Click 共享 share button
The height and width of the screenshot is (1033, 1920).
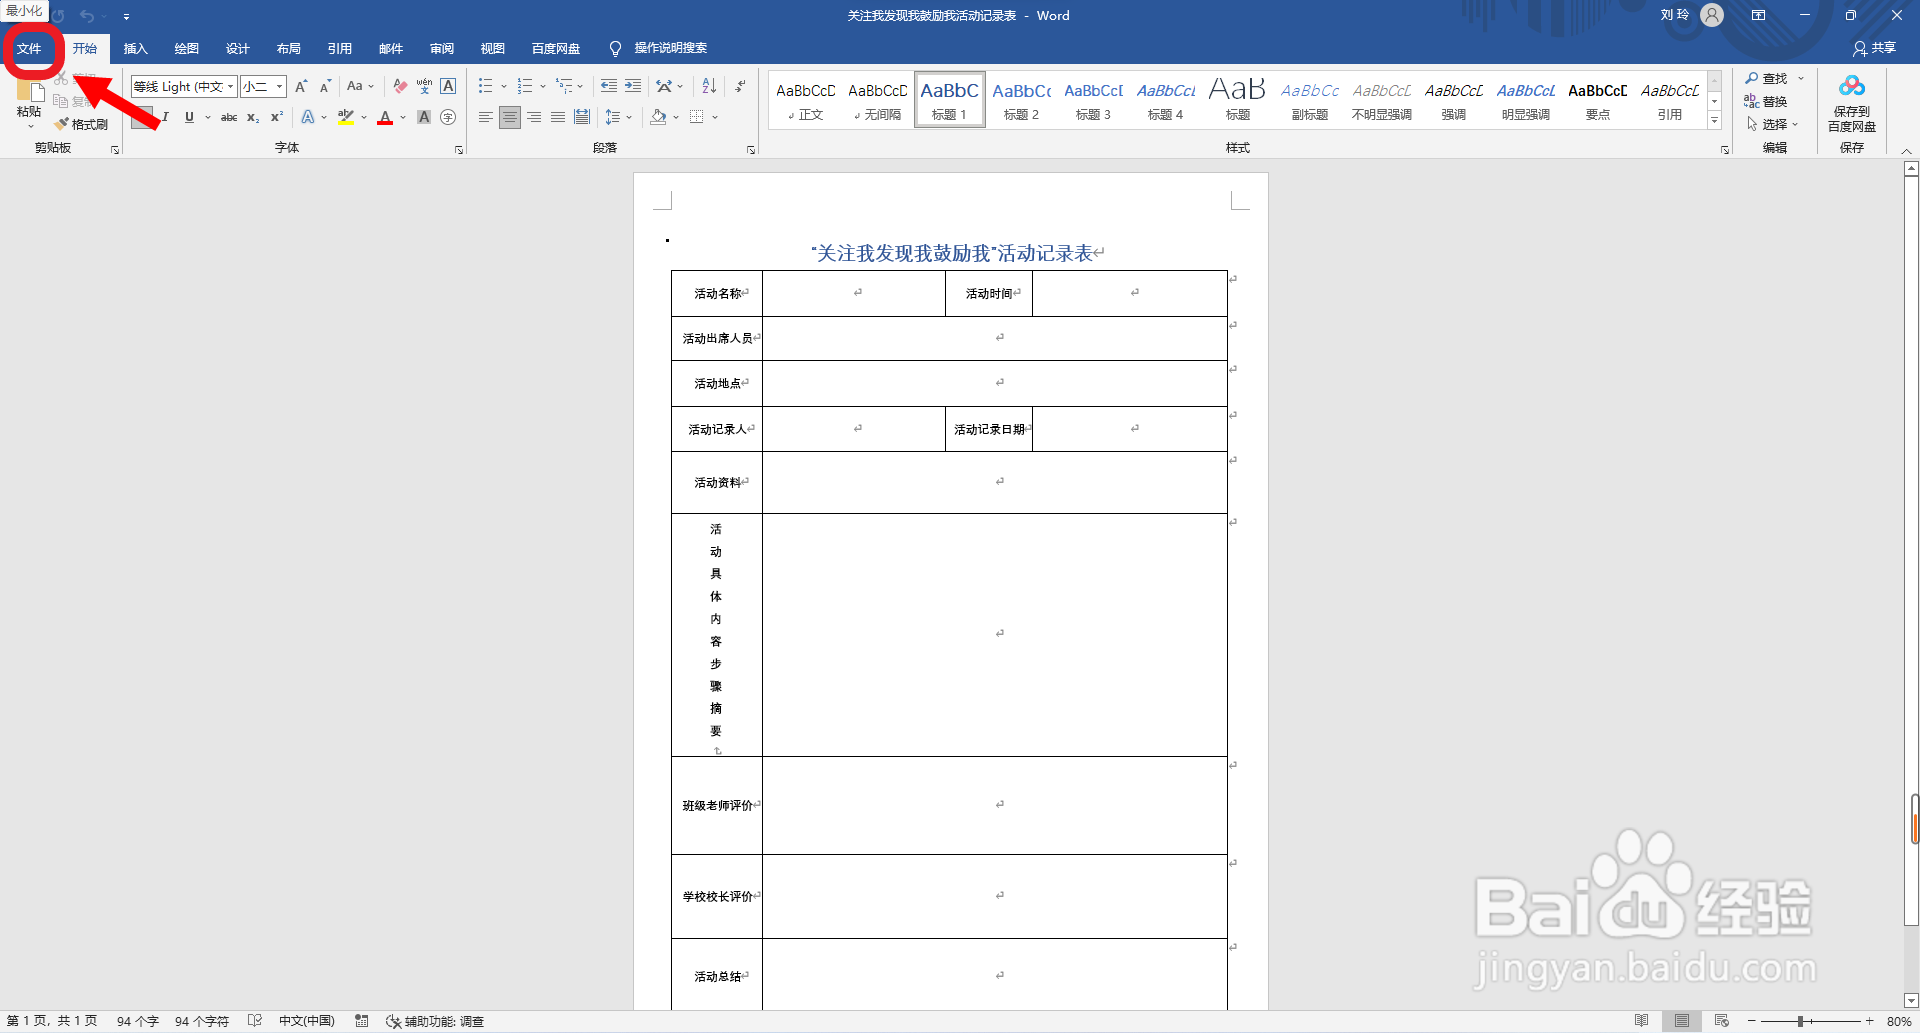(1874, 48)
